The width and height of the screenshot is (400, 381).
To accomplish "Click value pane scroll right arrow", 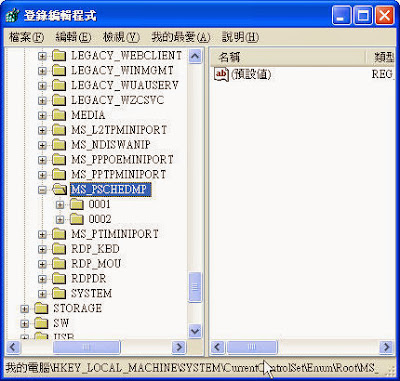I will tap(387, 347).
